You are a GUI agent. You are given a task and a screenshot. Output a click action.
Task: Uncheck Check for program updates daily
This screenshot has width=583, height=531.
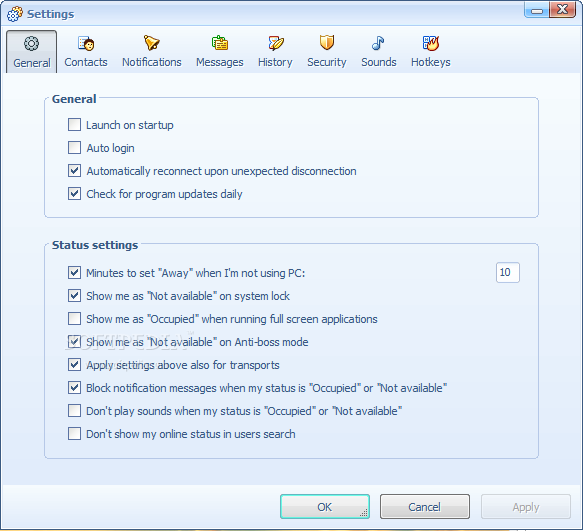pos(74,193)
